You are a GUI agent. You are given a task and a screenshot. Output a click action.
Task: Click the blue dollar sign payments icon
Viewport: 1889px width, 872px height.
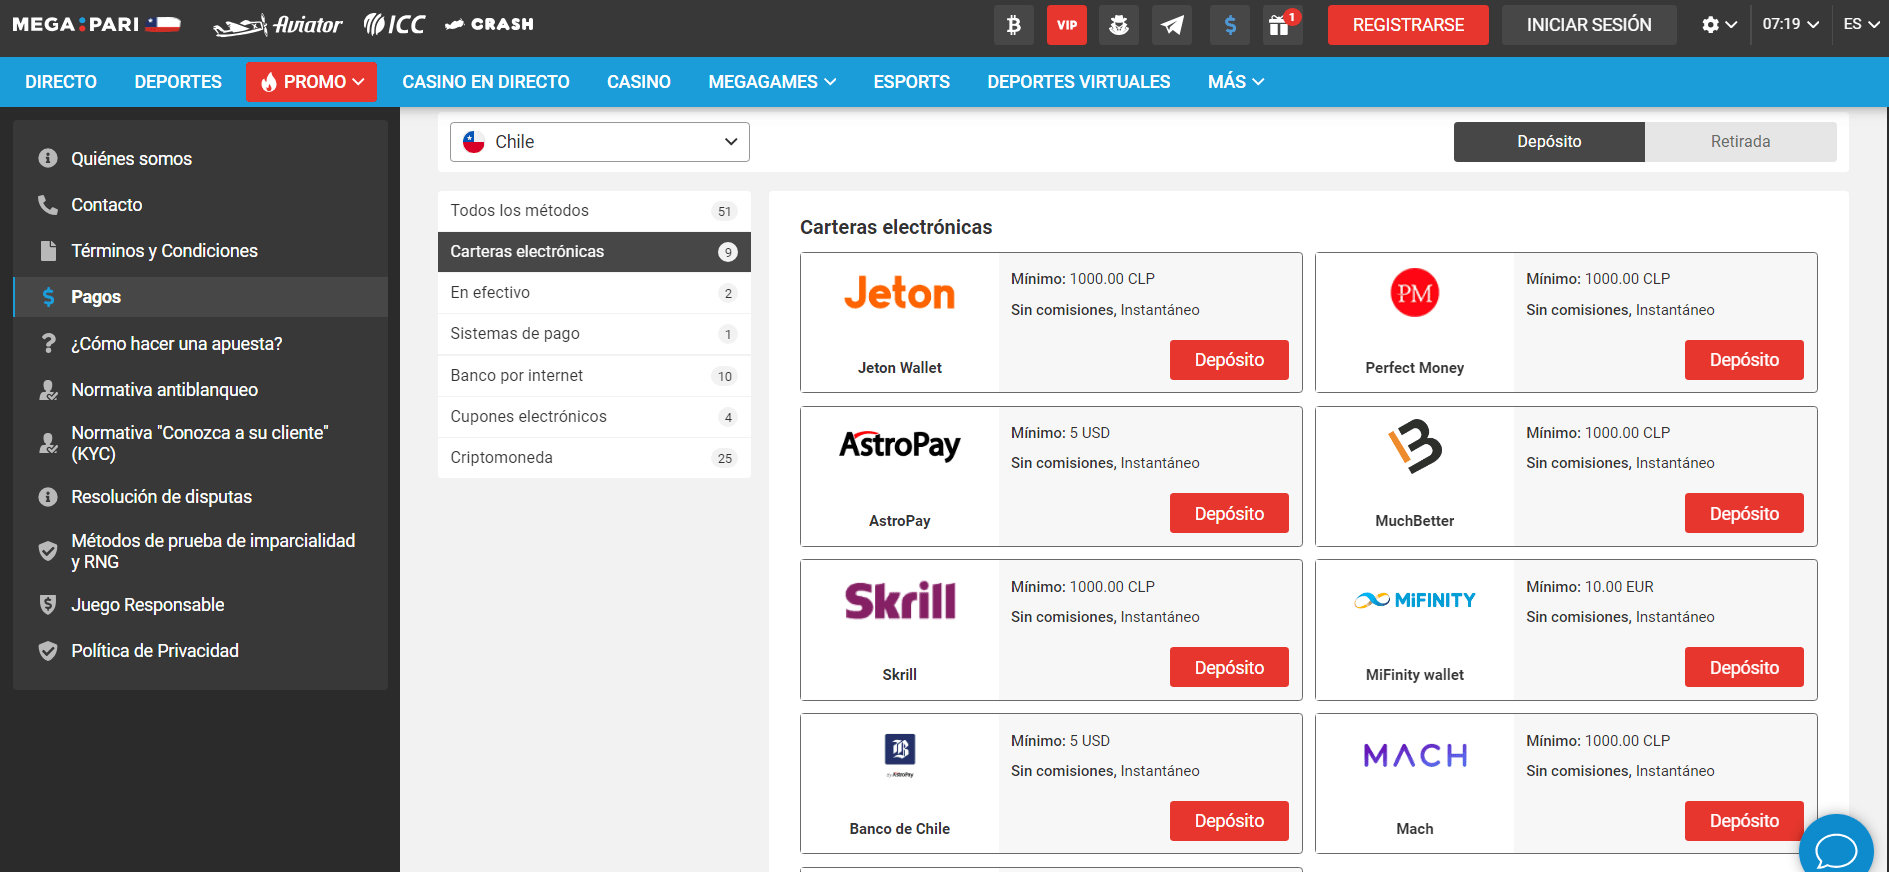click(x=1229, y=25)
